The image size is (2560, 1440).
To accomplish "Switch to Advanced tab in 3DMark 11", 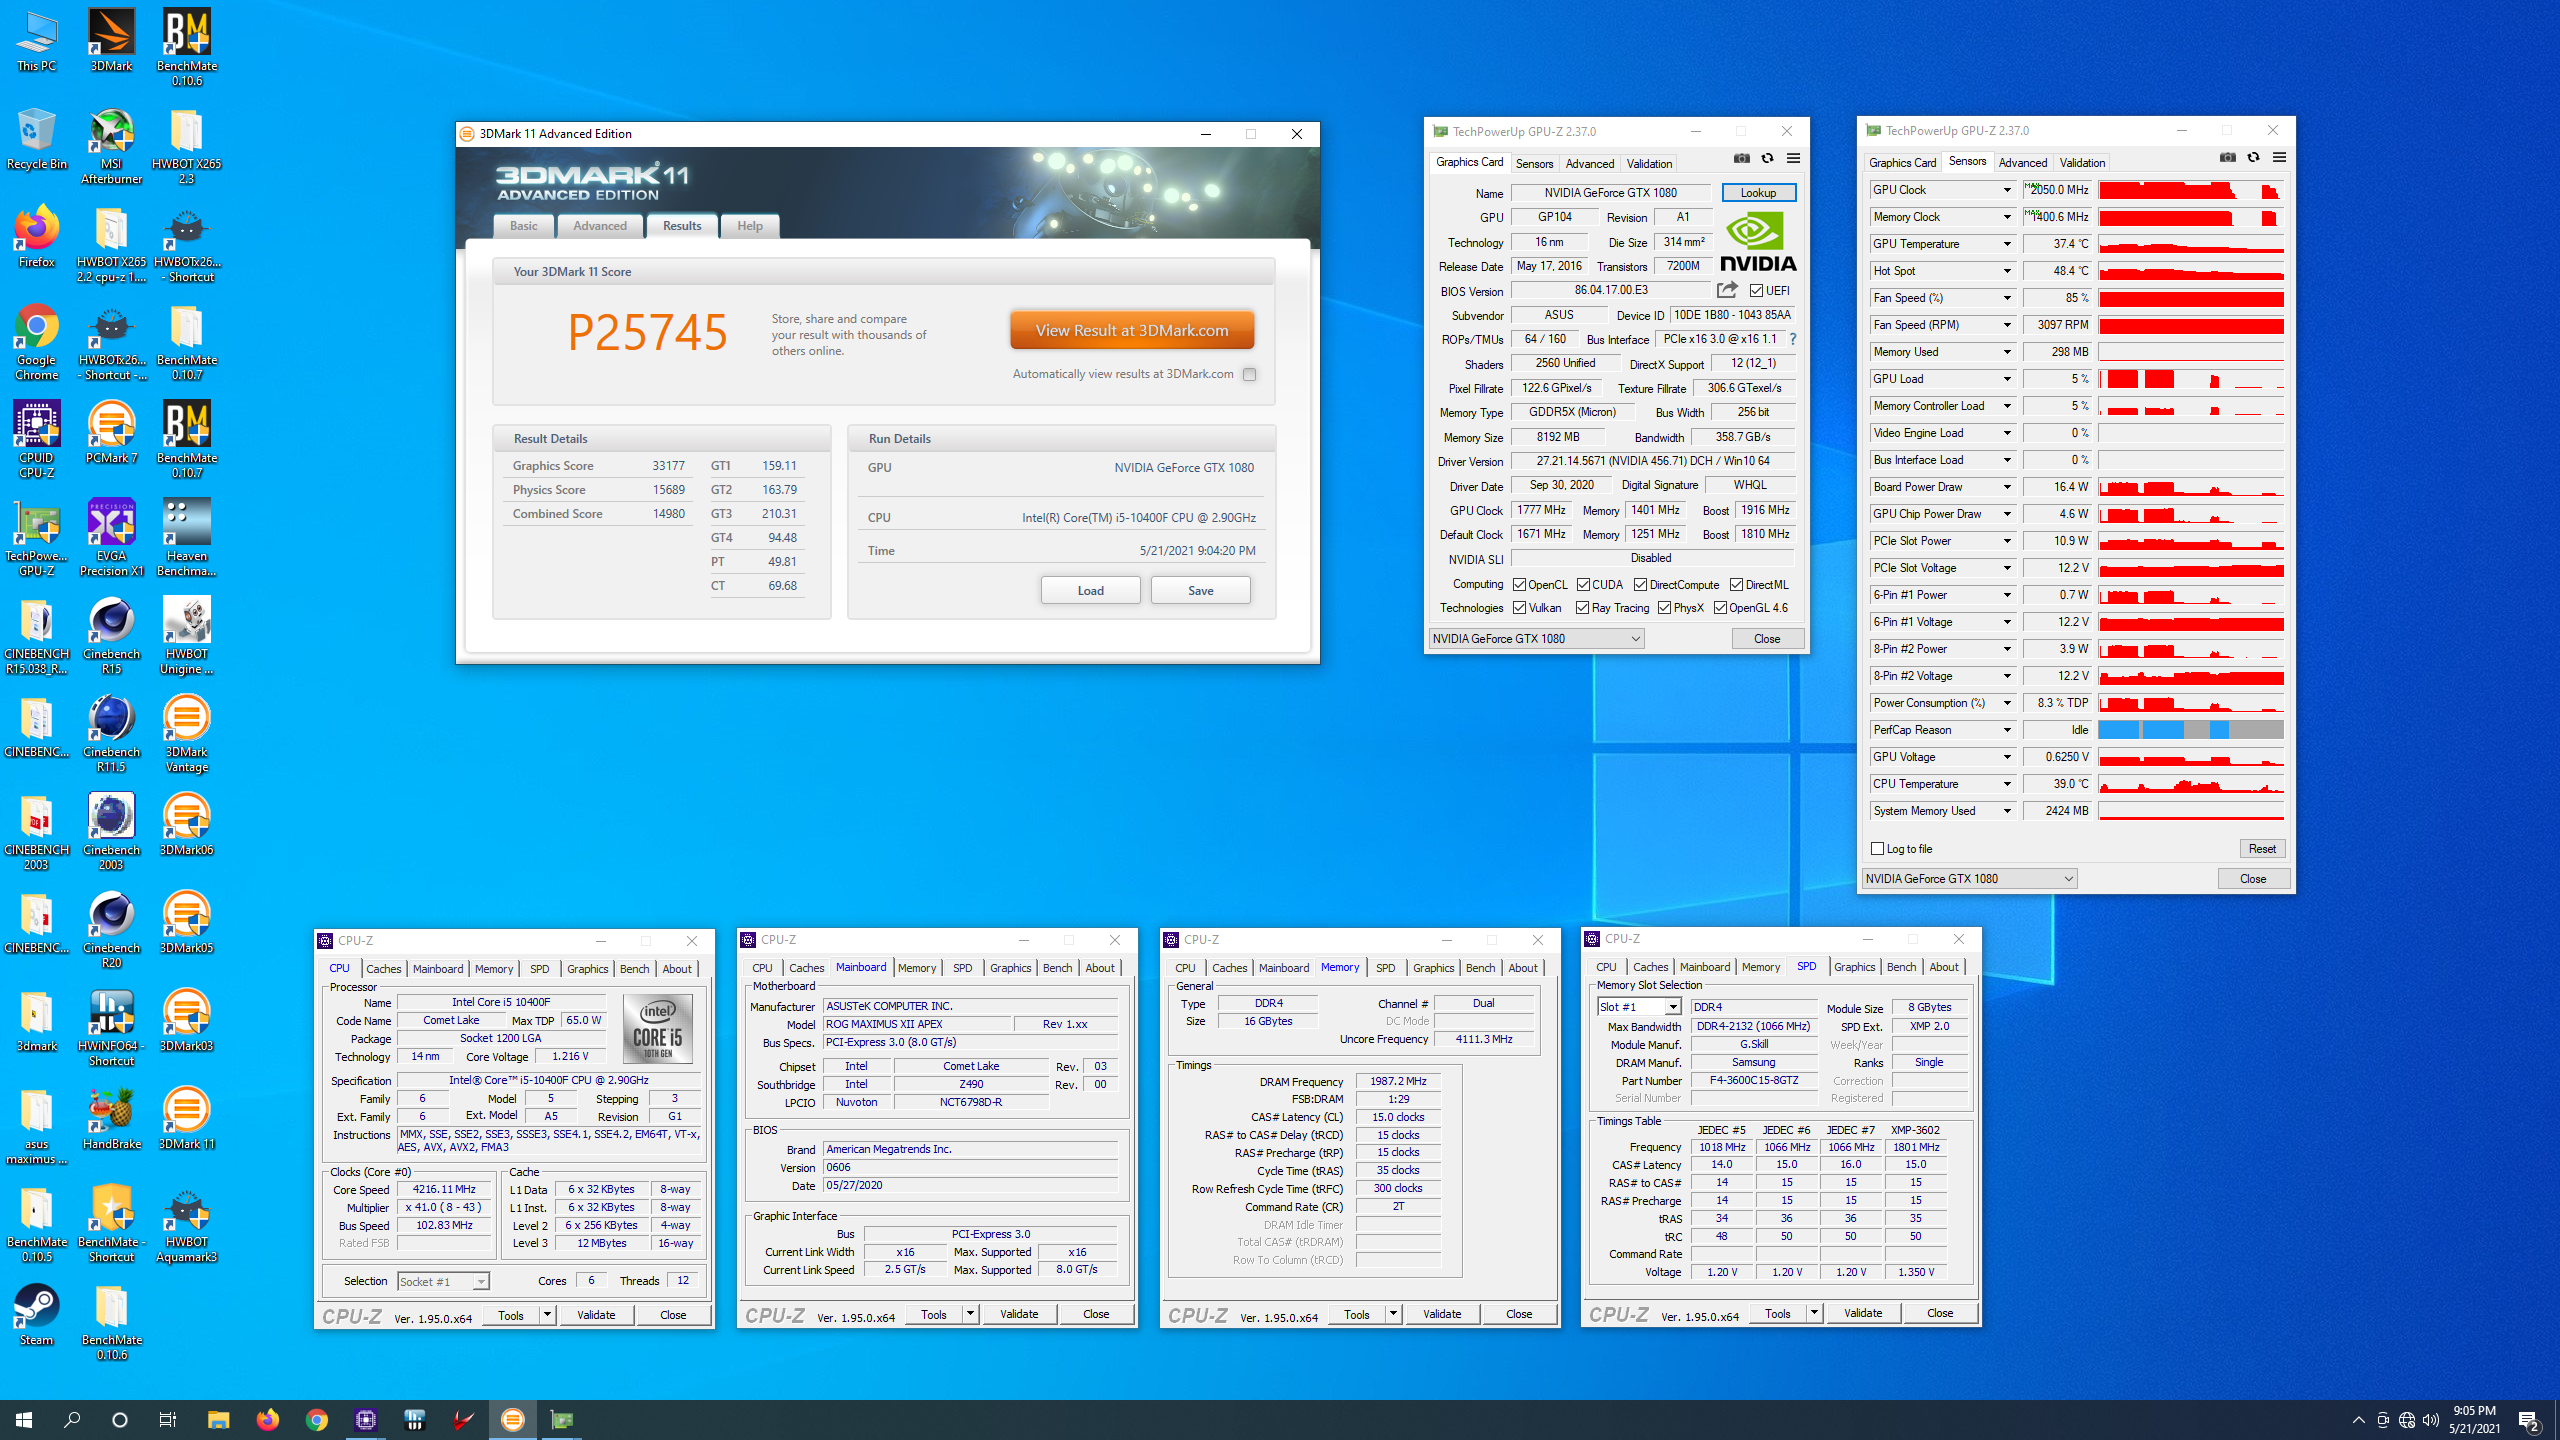I will [599, 226].
